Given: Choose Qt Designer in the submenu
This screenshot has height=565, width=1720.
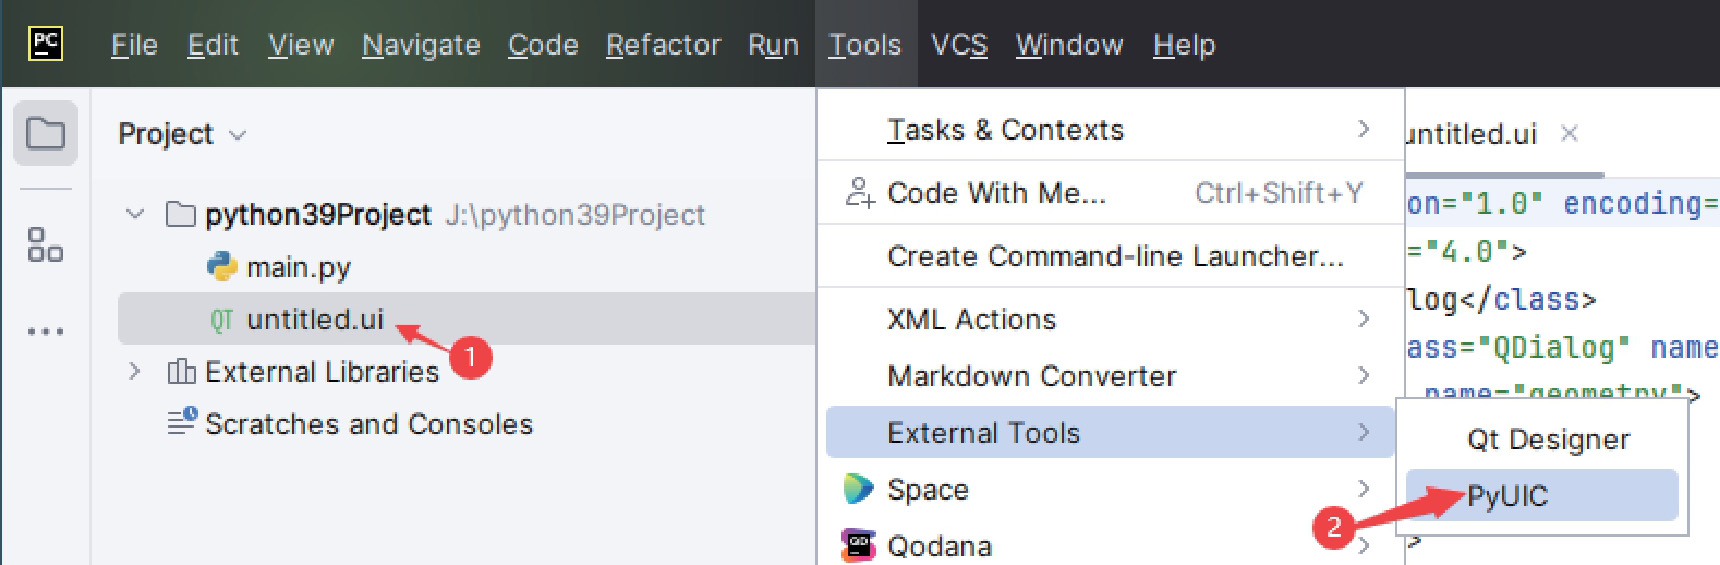Looking at the screenshot, I should tap(1547, 439).
